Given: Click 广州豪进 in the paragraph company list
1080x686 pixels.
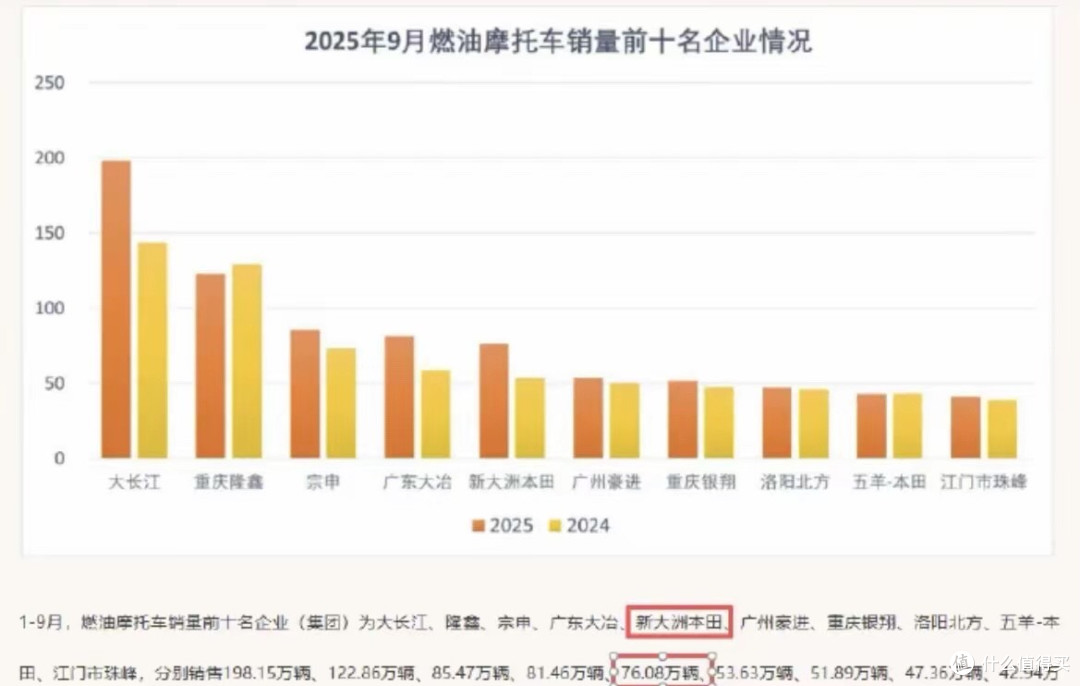Looking at the screenshot, I should (x=776, y=623).
